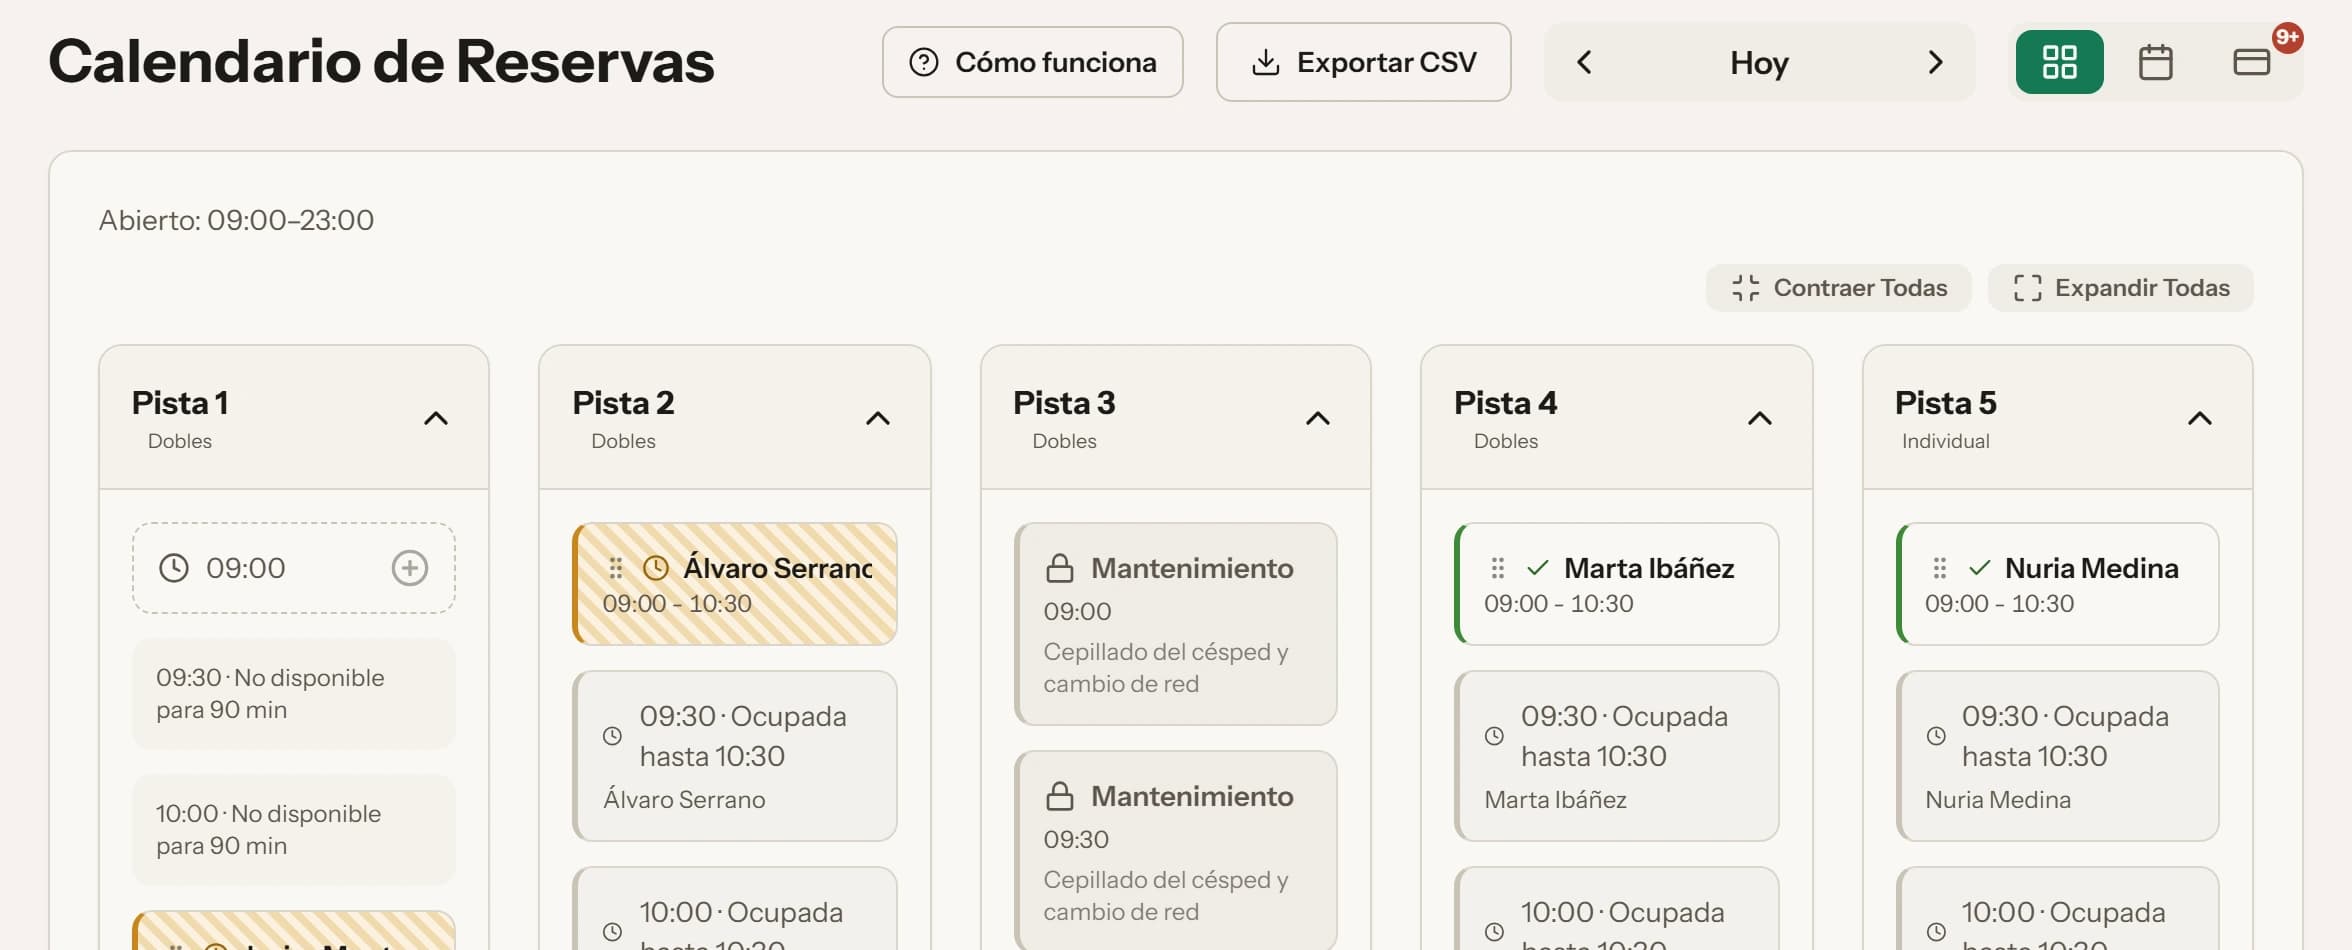
Task: Click Pista 5 Individual label
Action: 1945,441
